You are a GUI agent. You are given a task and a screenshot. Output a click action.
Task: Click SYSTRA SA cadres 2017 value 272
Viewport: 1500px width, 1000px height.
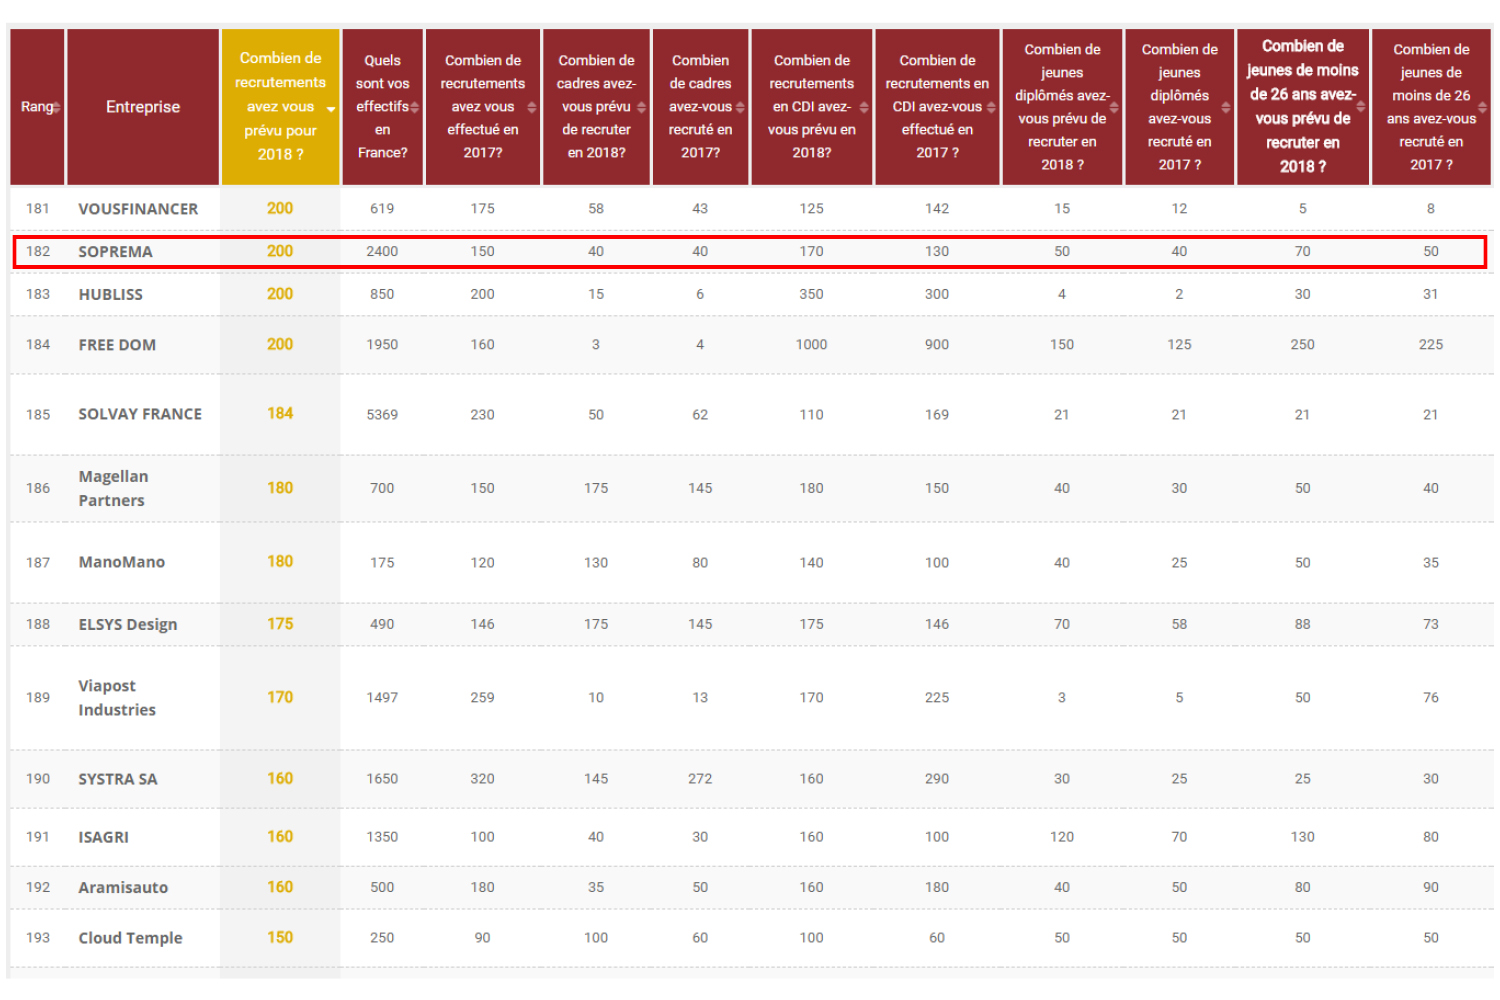(x=700, y=779)
